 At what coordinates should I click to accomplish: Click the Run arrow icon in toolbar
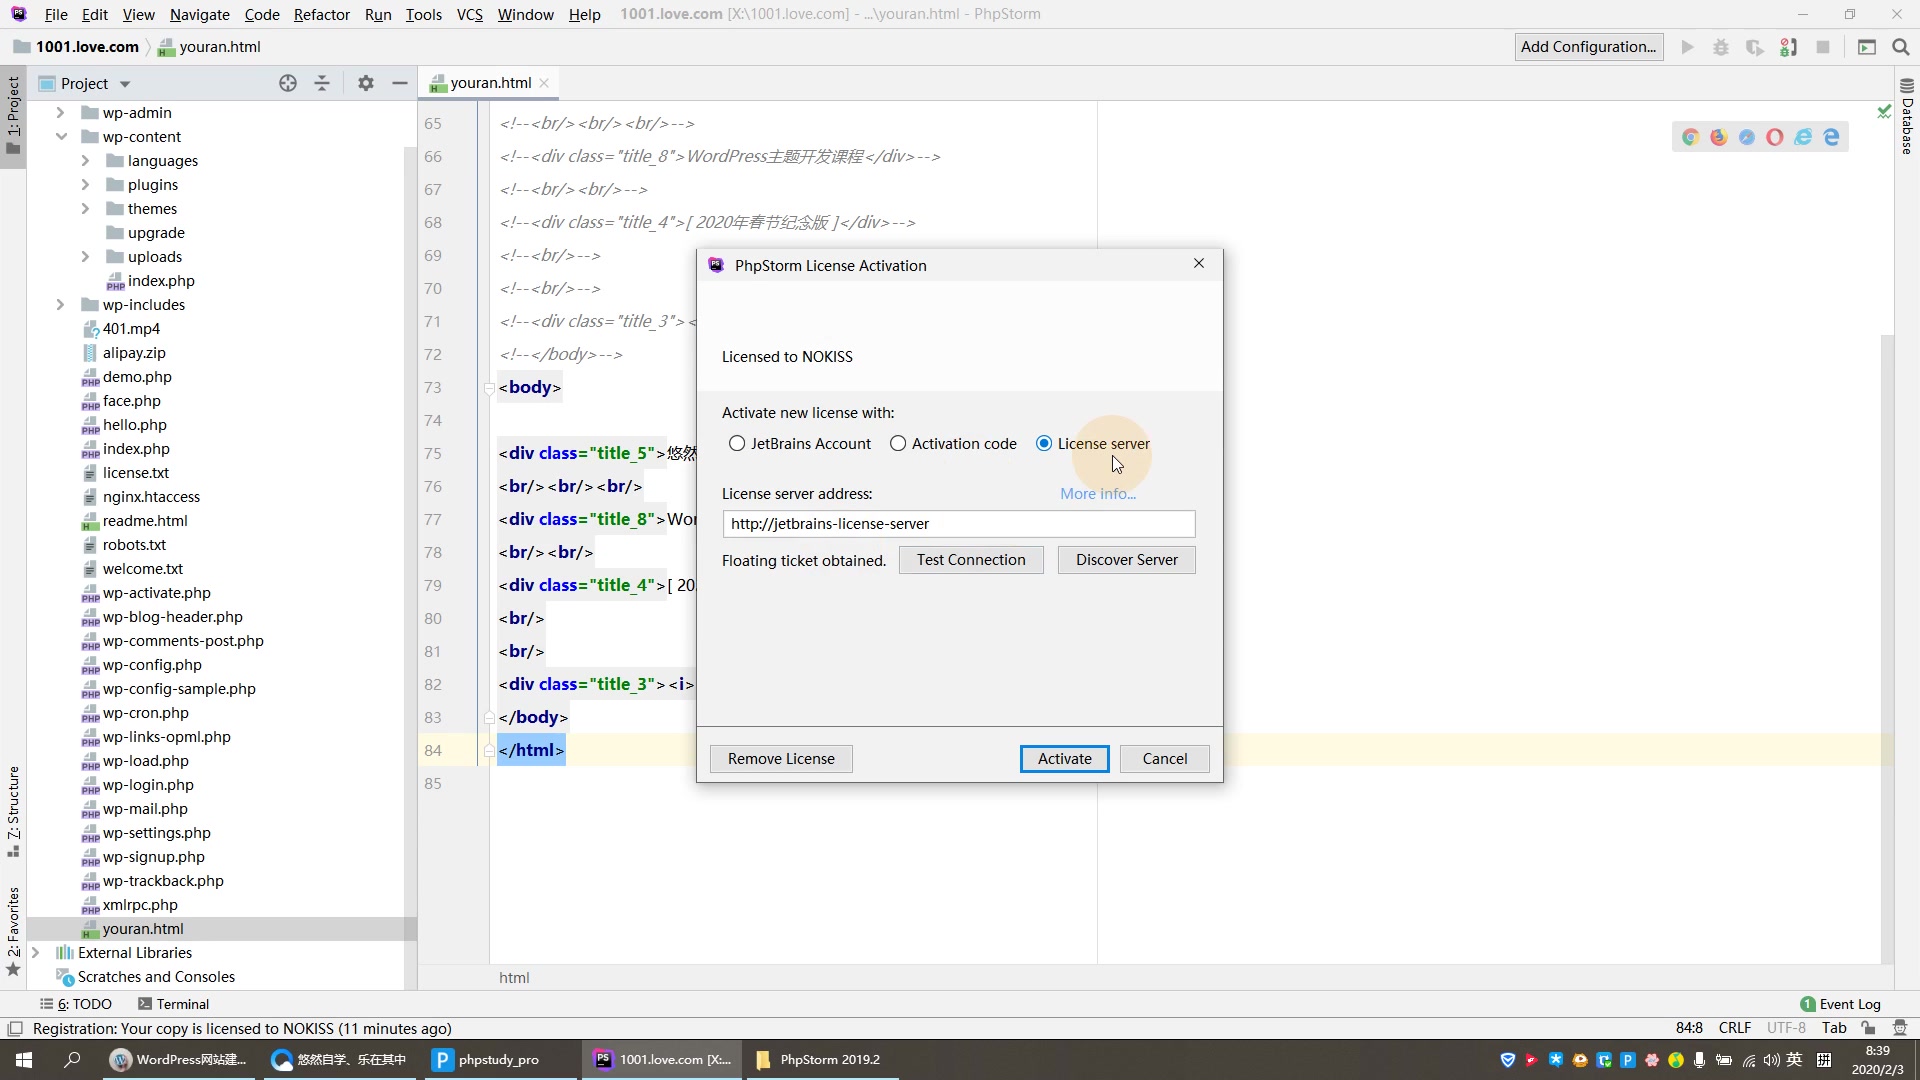coord(1688,47)
